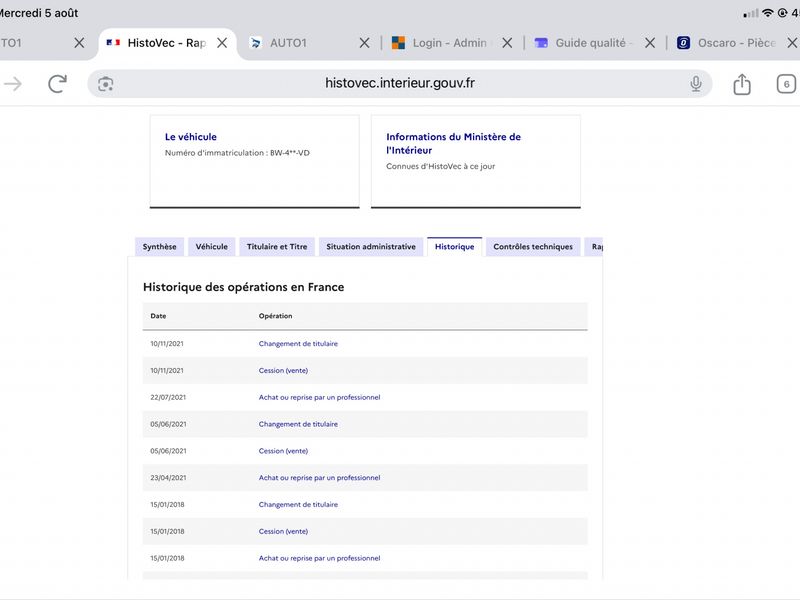Screen dimensions: 800x600
Task: Click the Opération column header
Action: (276, 316)
